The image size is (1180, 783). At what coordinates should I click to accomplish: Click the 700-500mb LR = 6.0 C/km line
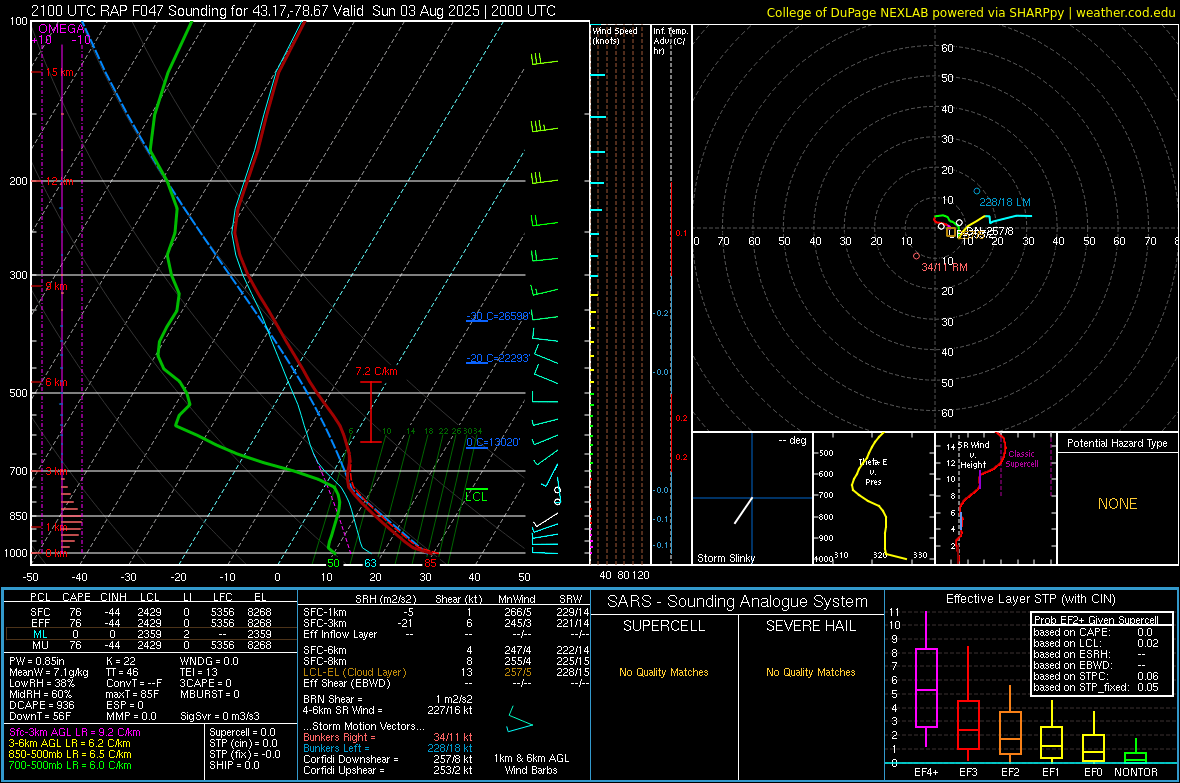click(70, 765)
